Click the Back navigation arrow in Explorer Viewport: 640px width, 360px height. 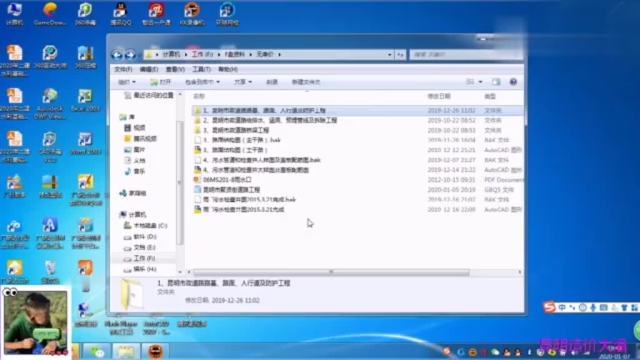point(117,54)
